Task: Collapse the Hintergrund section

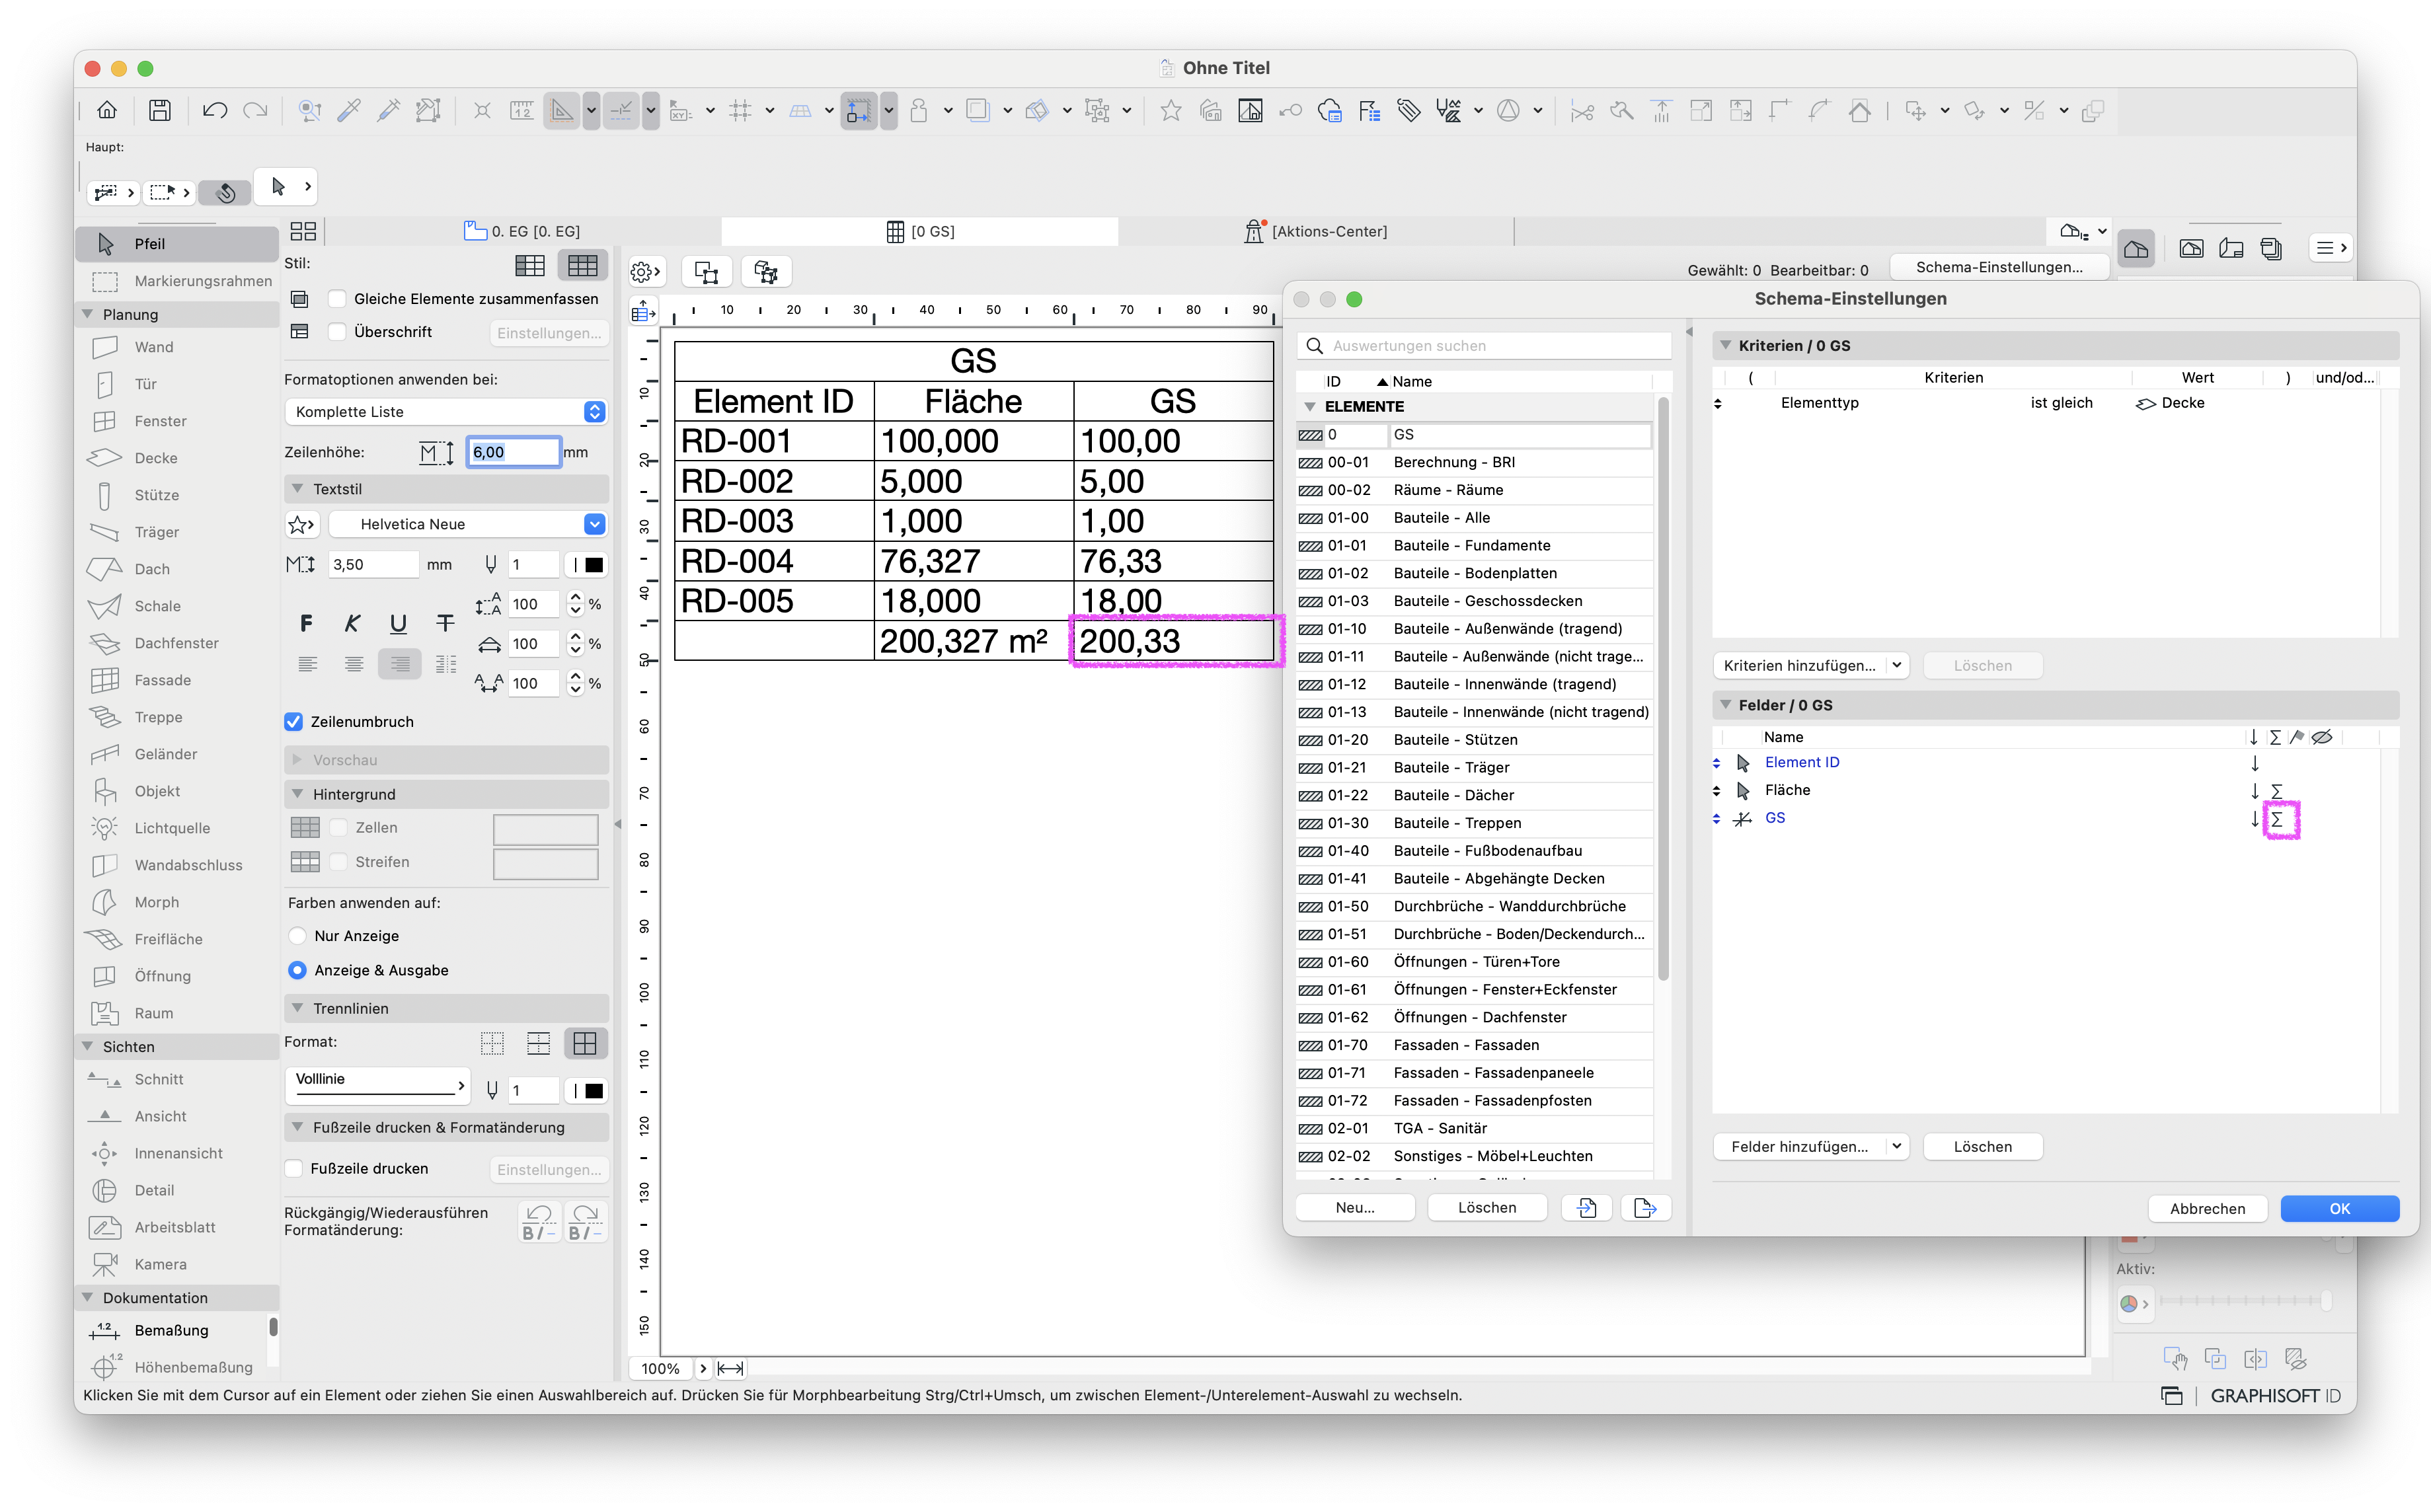Action: tap(297, 794)
